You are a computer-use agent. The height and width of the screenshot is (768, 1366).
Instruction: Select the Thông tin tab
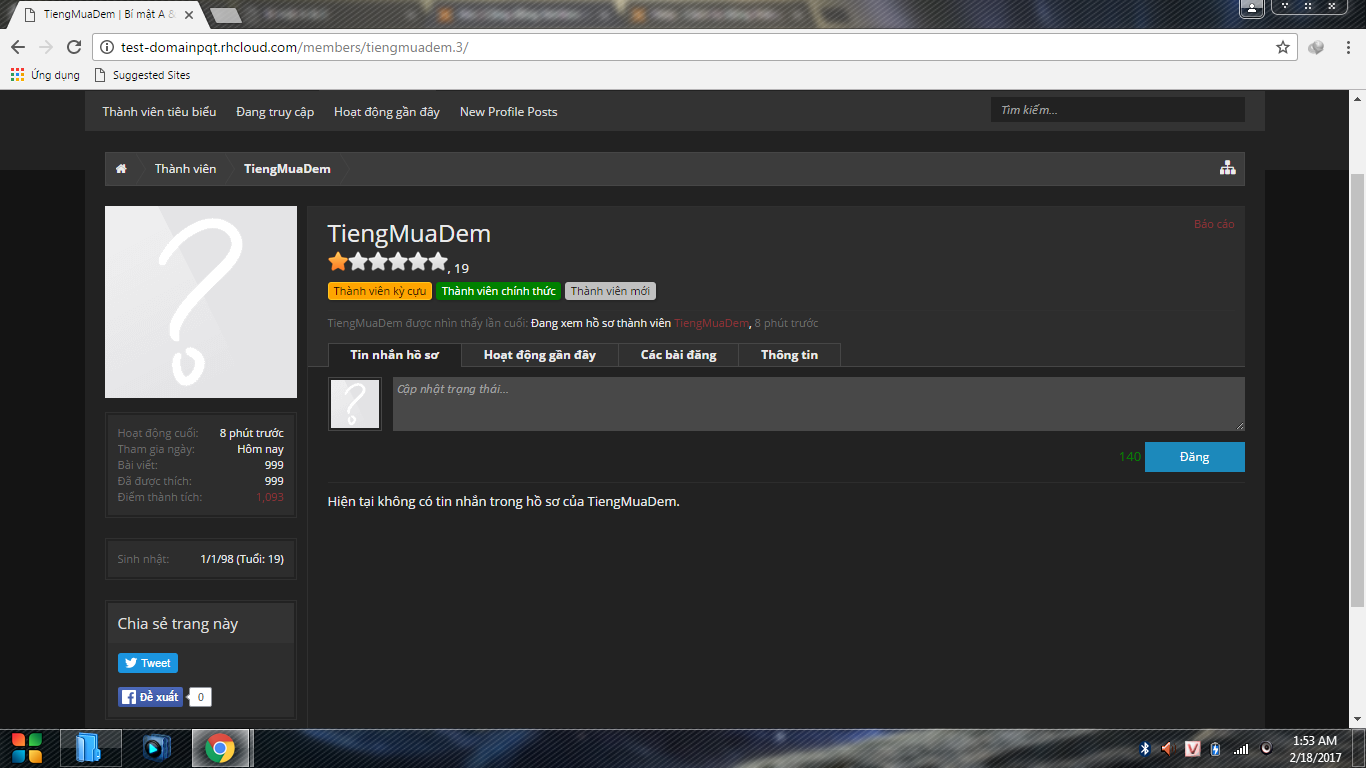(x=789, y=355)
